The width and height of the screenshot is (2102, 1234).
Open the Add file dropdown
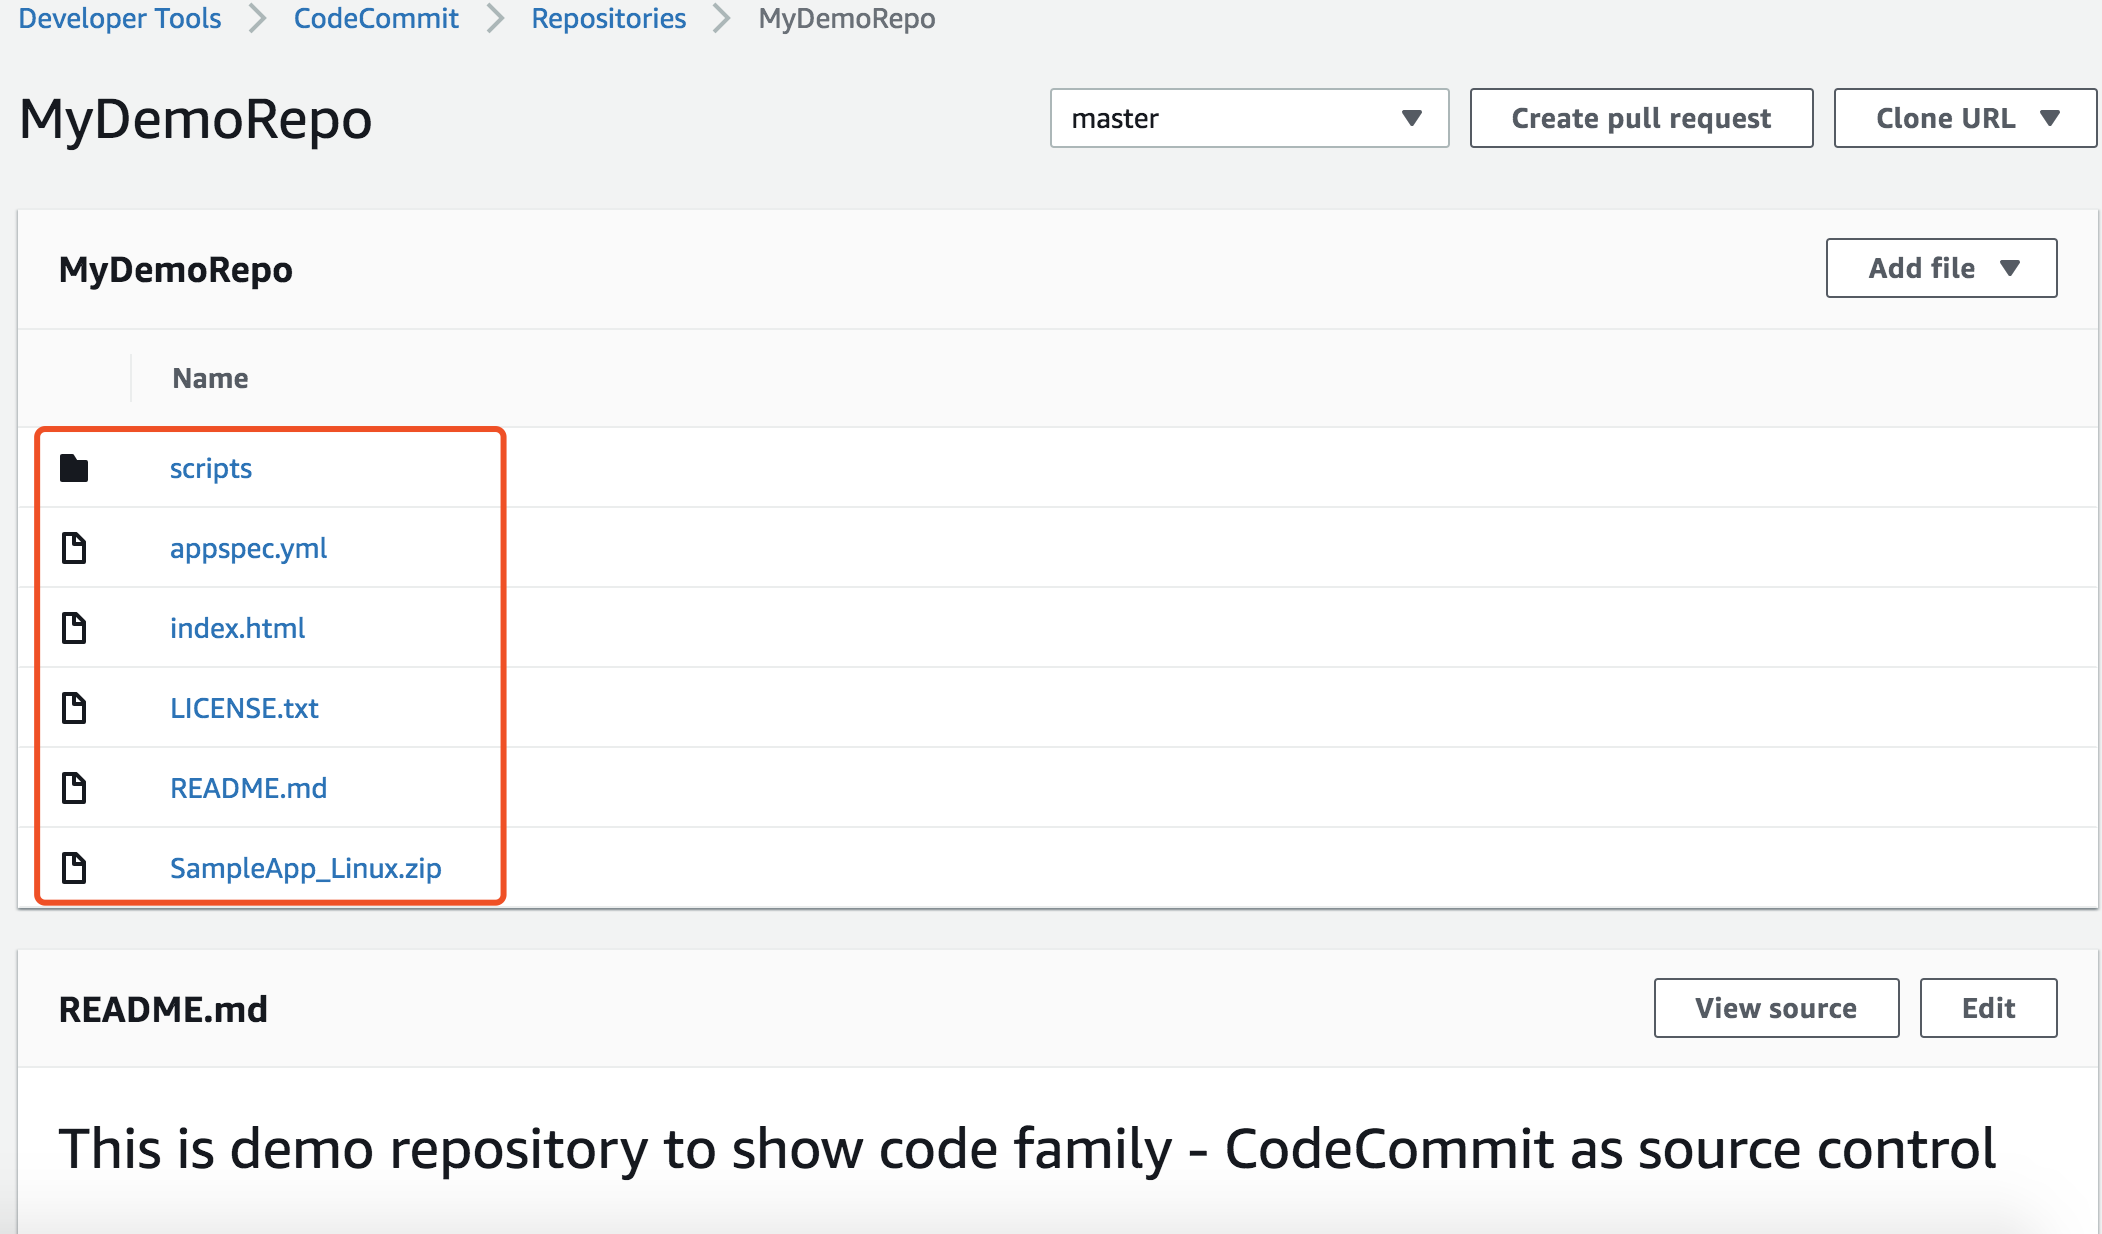[1941, 268]
